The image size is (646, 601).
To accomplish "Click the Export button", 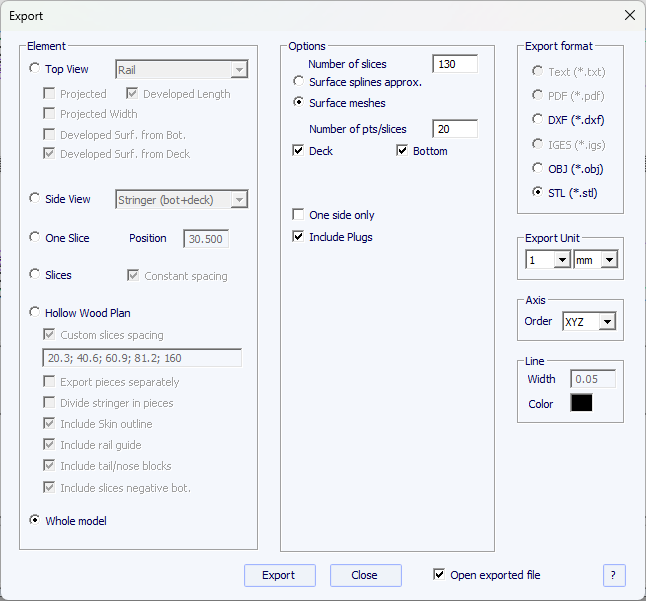I will pyautogui.click(x=279, y=575).
